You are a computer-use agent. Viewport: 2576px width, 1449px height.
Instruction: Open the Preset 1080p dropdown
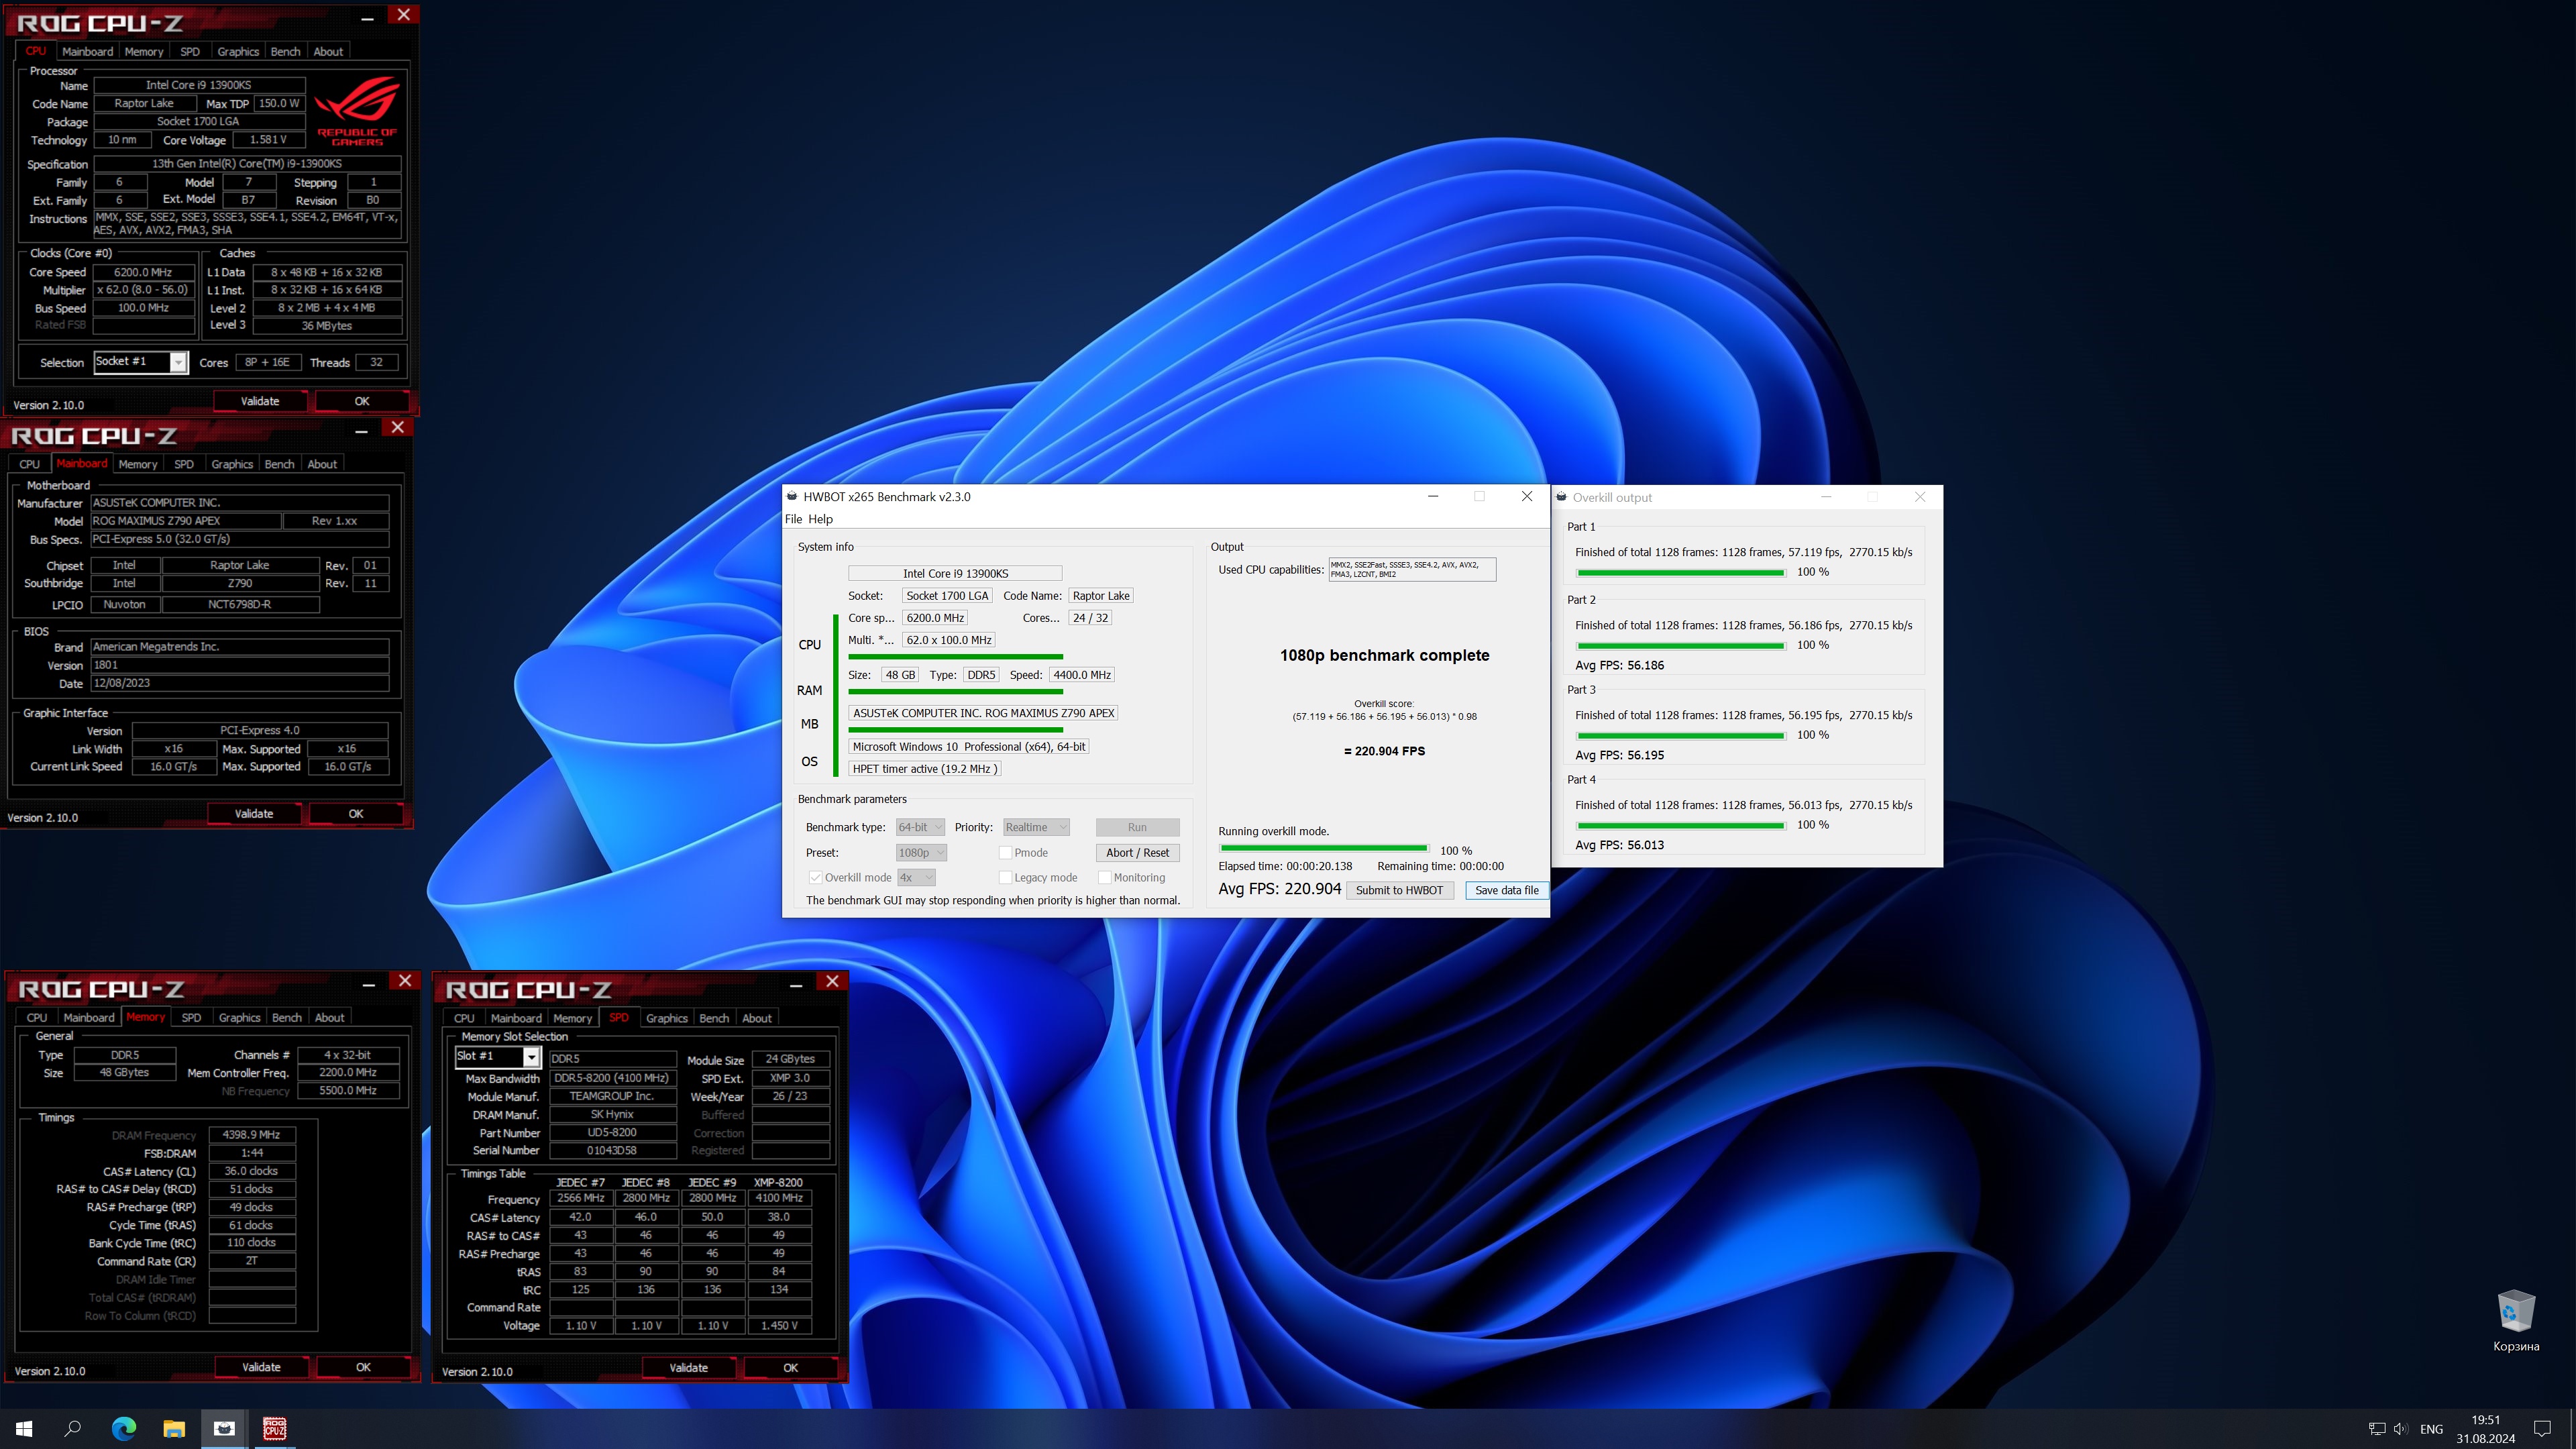tap(920, 852)
